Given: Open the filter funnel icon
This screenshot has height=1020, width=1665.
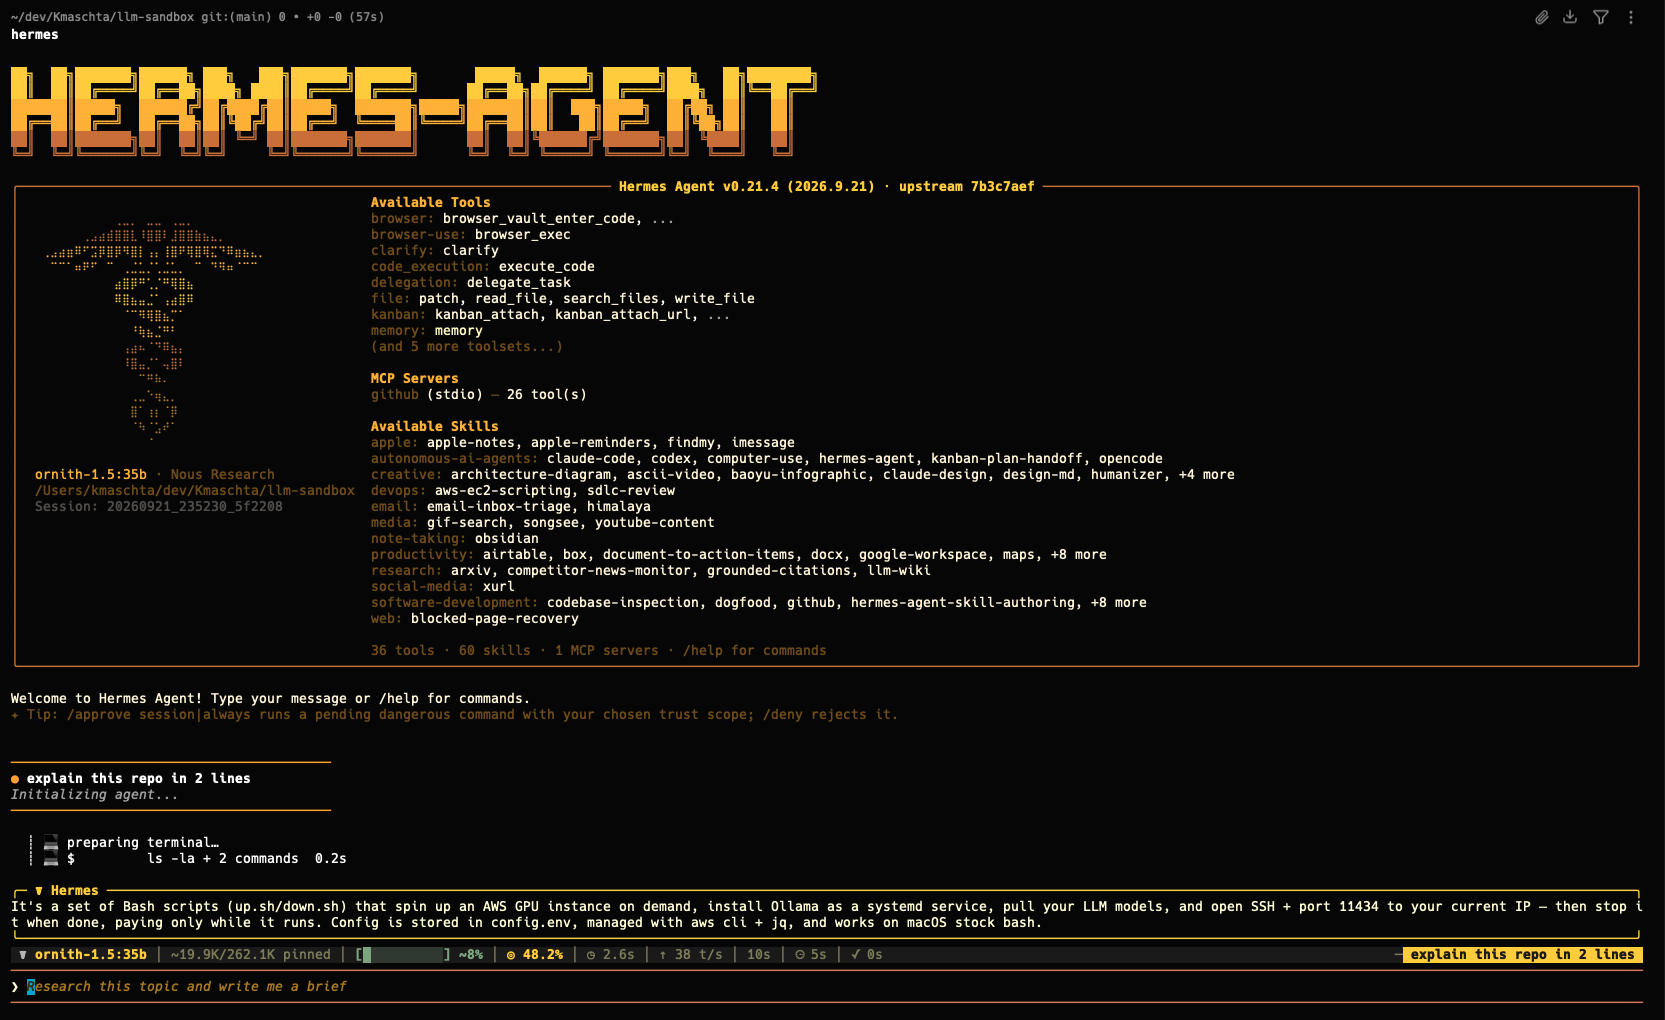Looking at the screenshot, I should click(x=1601, y=17).
